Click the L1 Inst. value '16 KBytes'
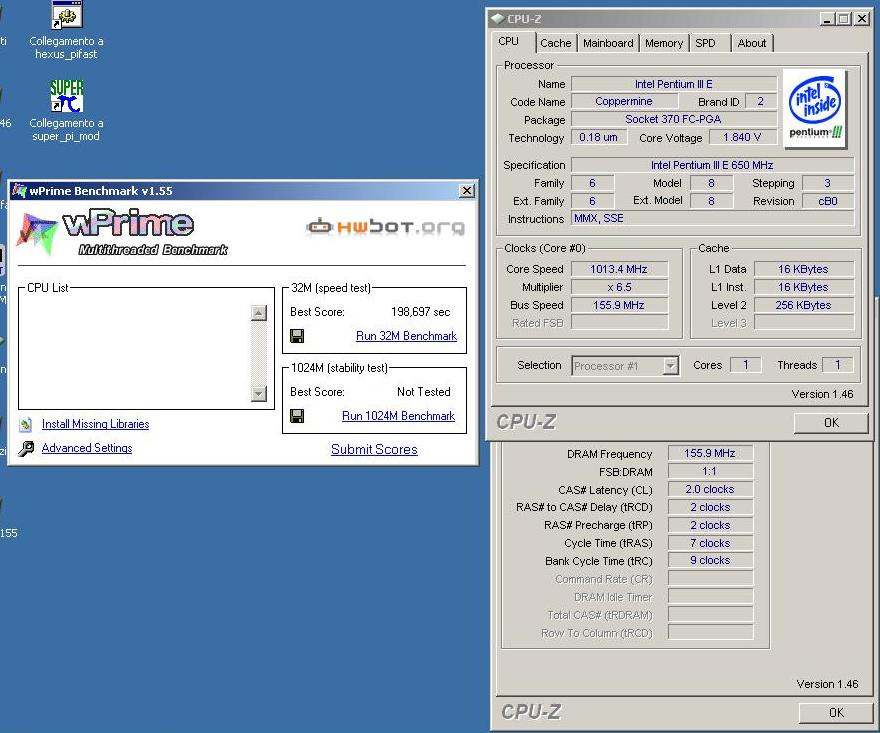 pyautogui.click(x=803, y=287)
